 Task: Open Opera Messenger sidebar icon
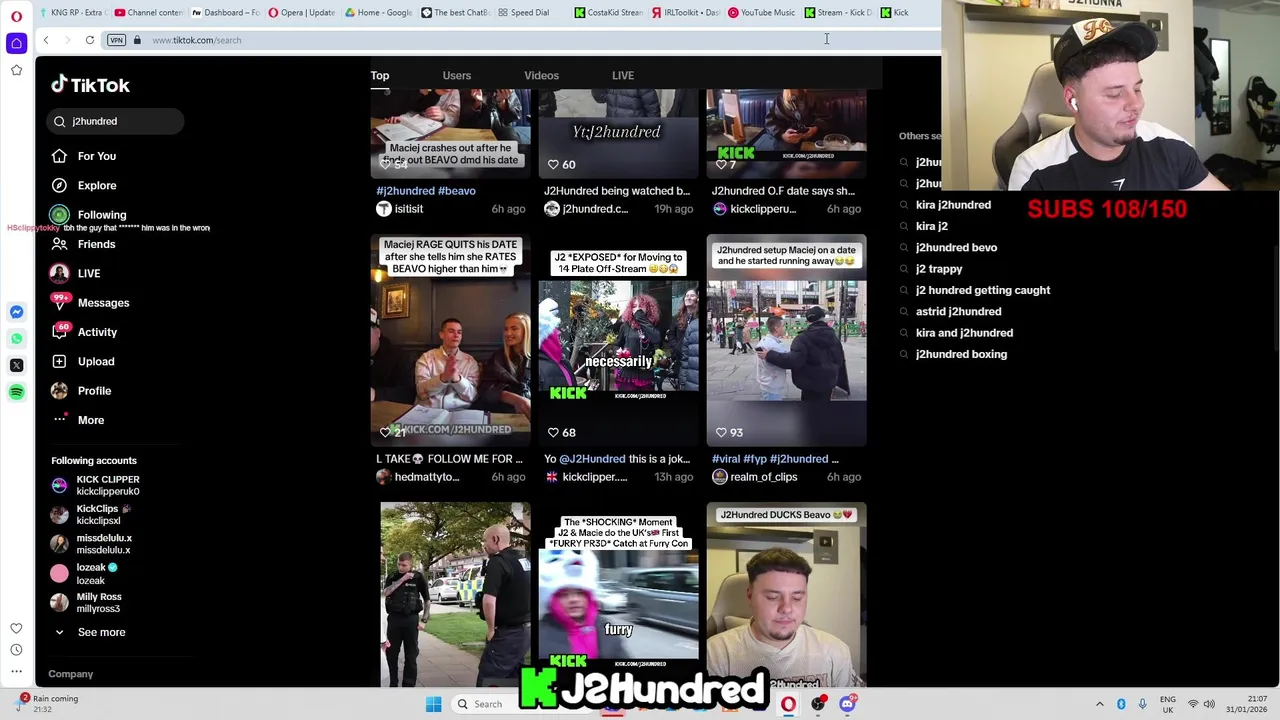click(x=16, y=312)
